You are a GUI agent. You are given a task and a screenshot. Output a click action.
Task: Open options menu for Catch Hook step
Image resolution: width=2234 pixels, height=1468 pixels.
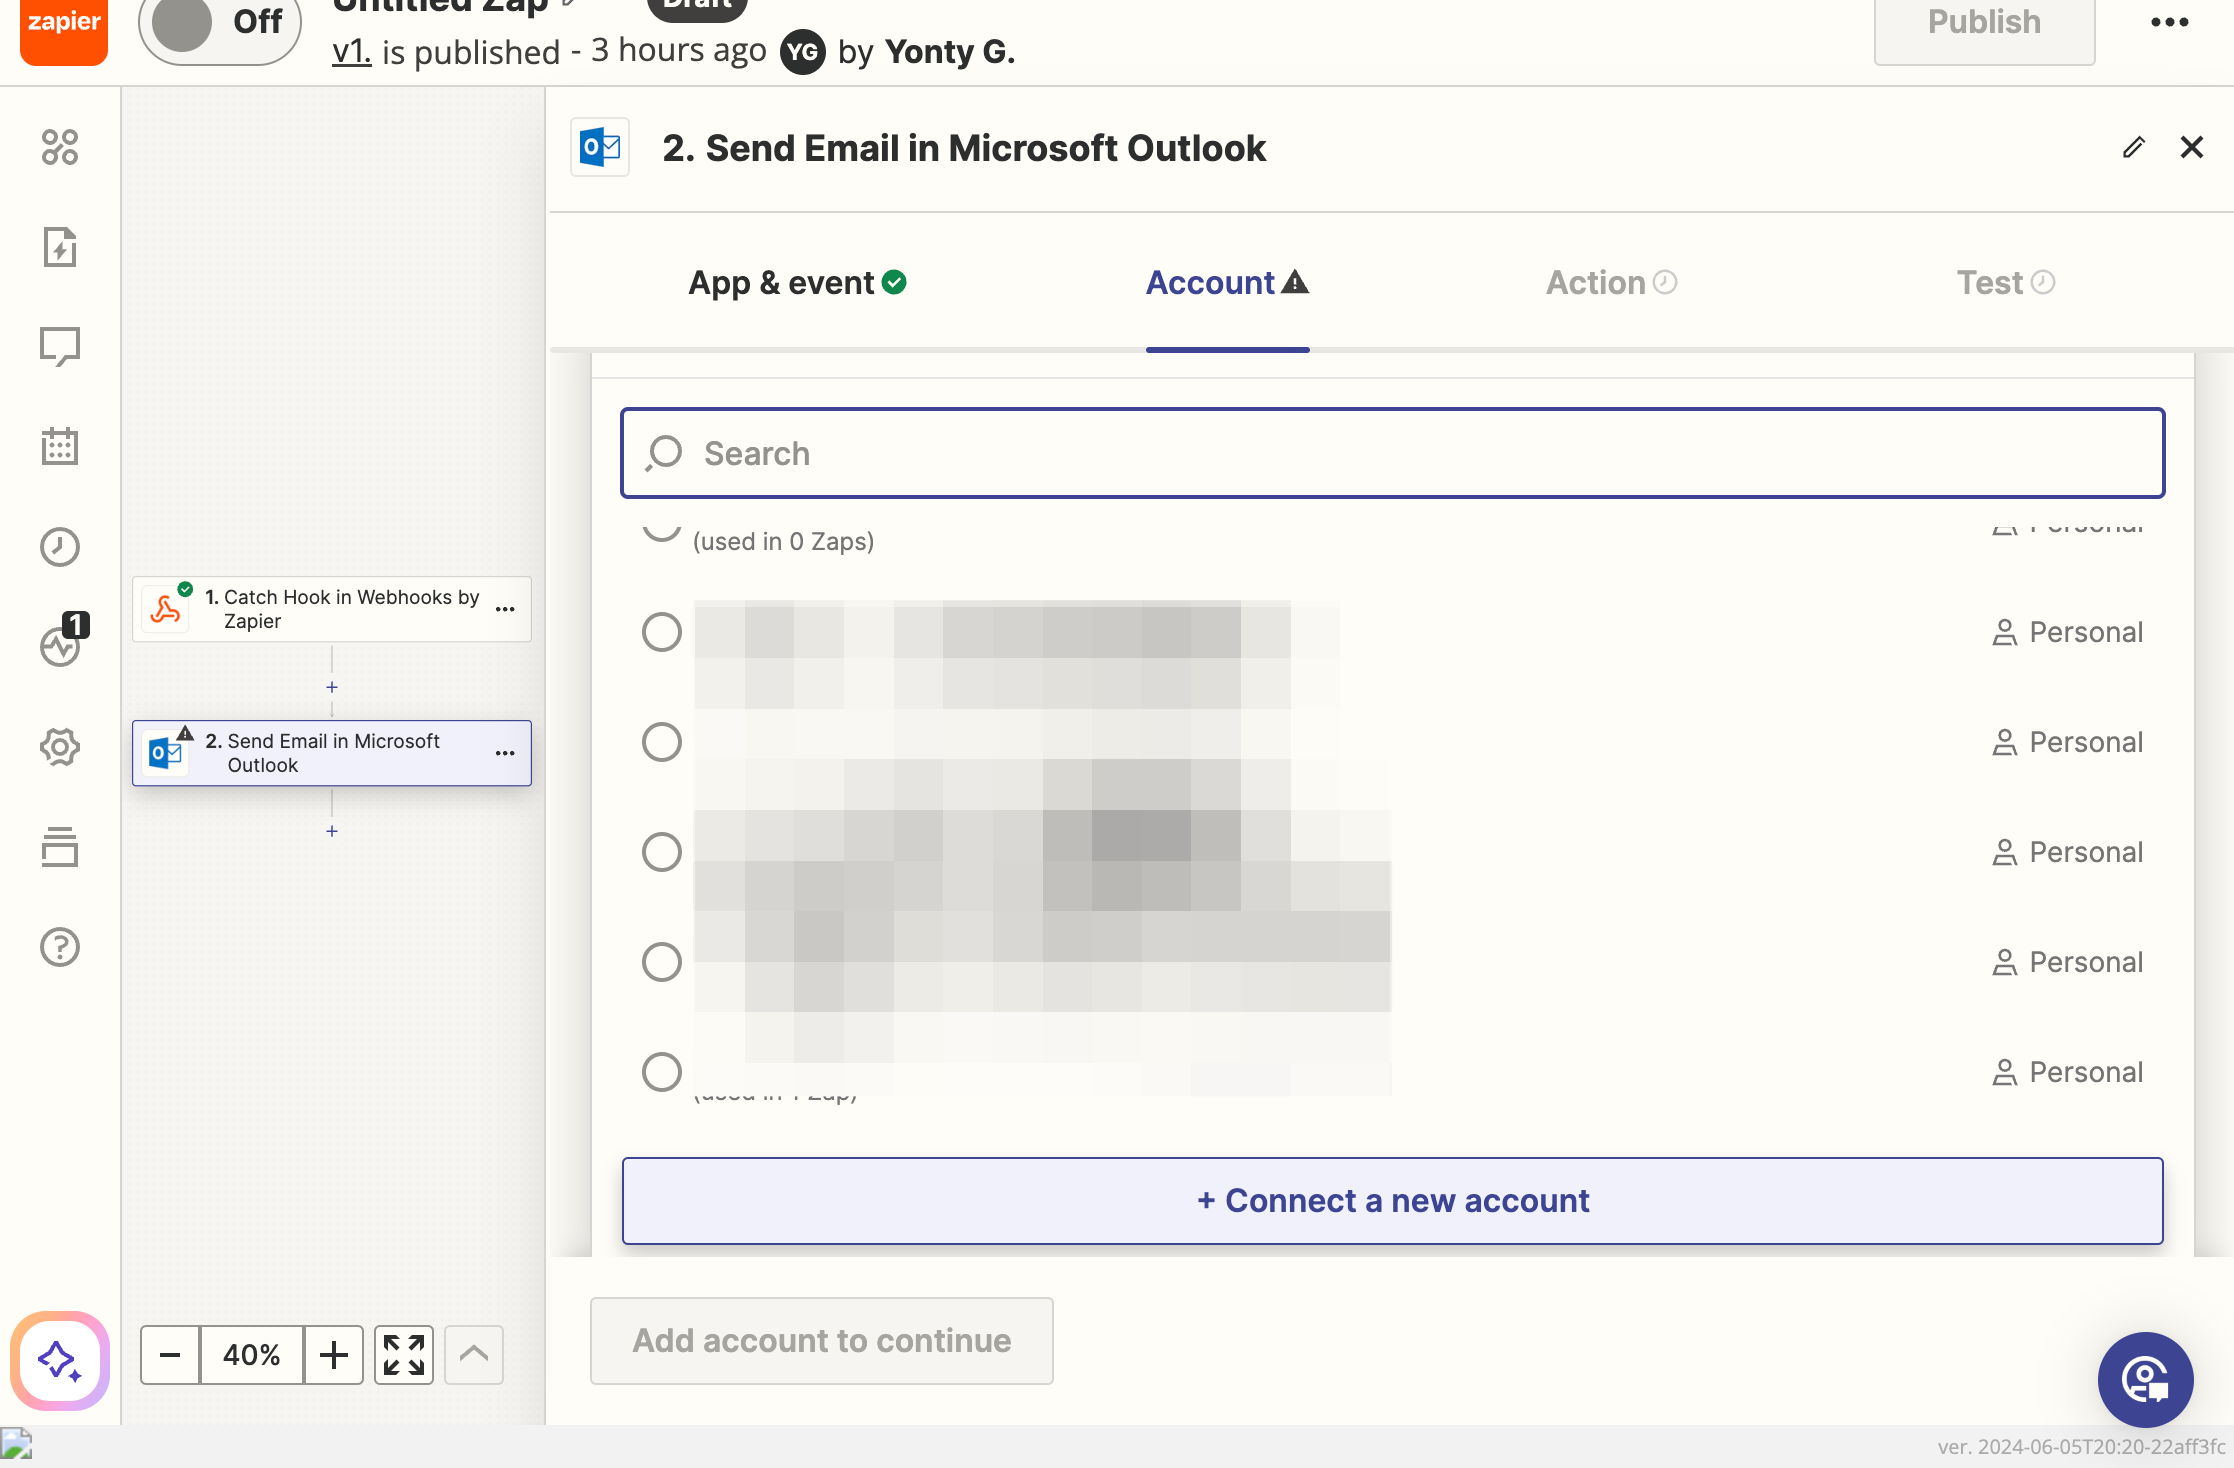pyautogui.click(x=505, y=609)
